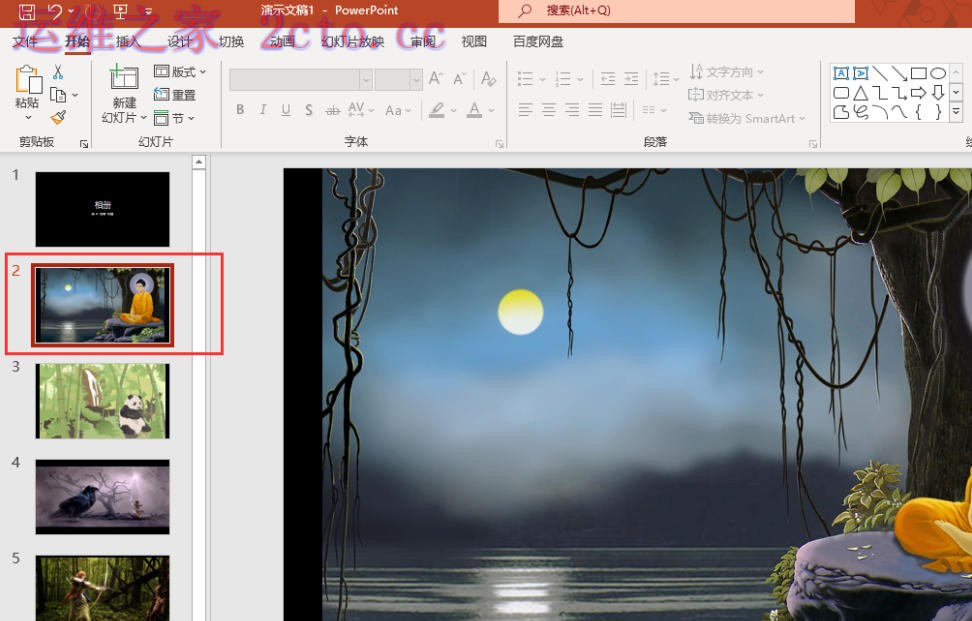Switch to the Slide Show (幻灯片放映) tab
This screenshot has width=972, height=621.
(x=353, y=42)
